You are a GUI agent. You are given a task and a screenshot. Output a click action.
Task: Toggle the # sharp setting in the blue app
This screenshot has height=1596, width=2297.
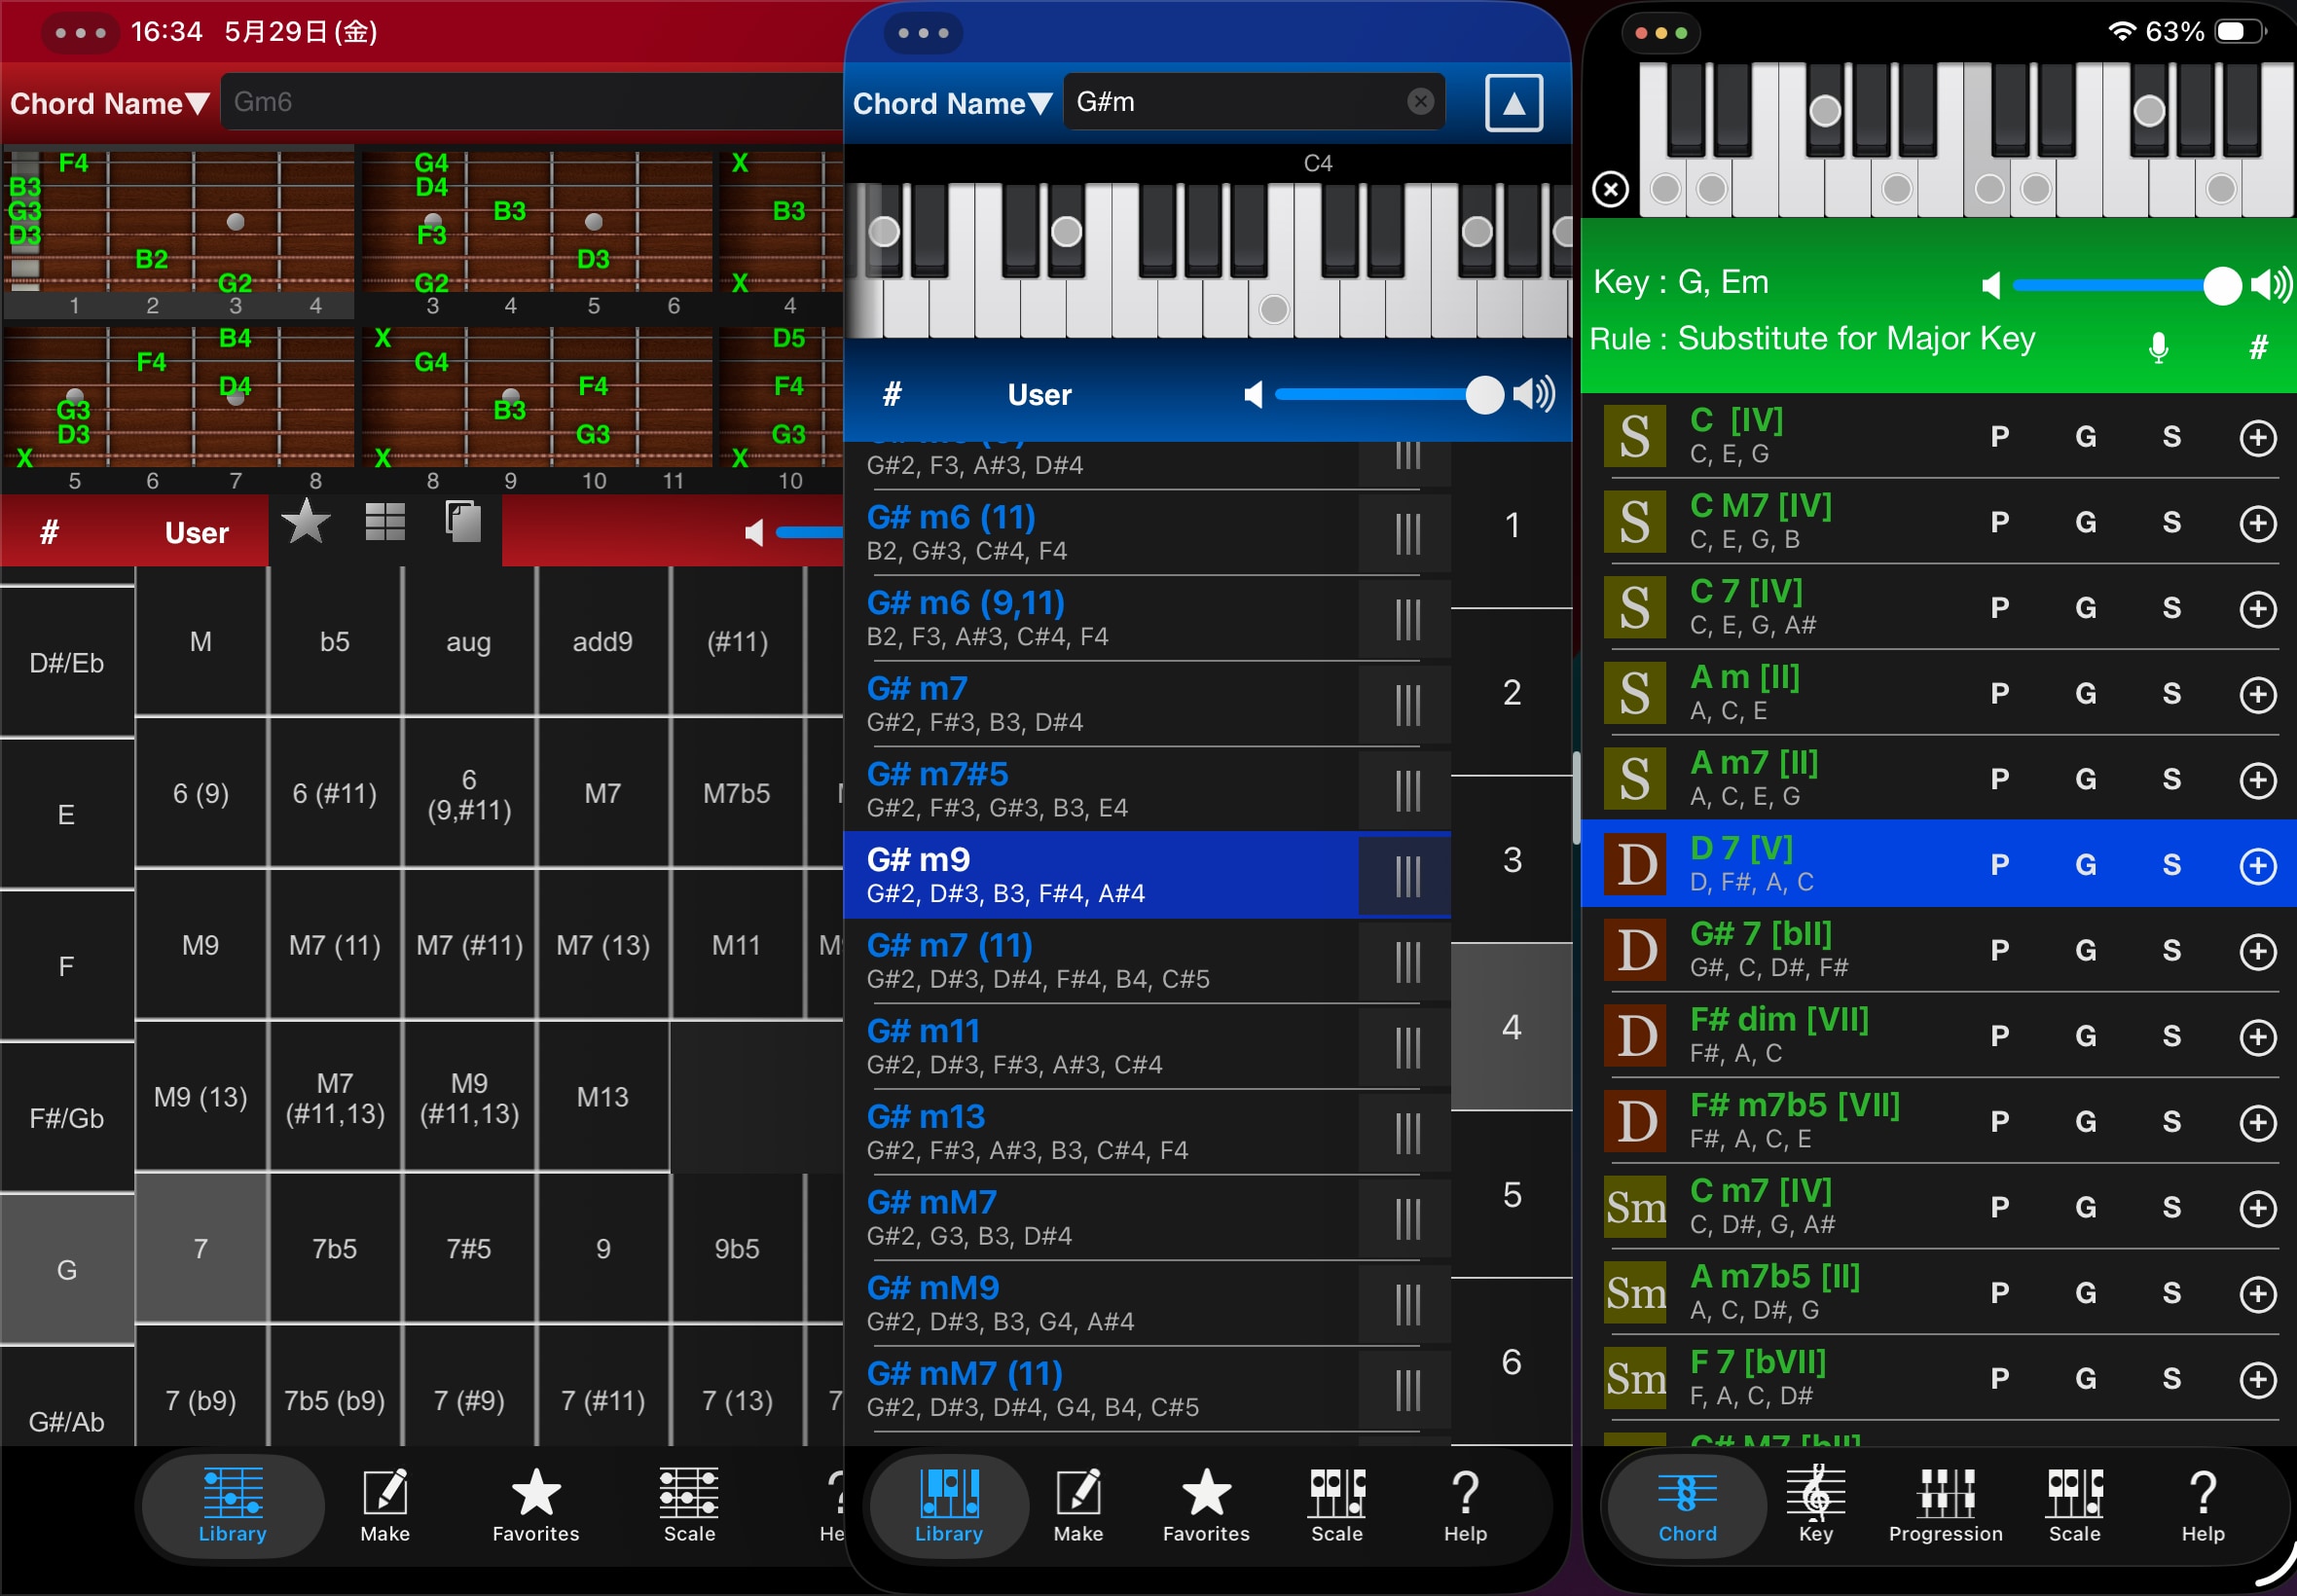[892, 394]
